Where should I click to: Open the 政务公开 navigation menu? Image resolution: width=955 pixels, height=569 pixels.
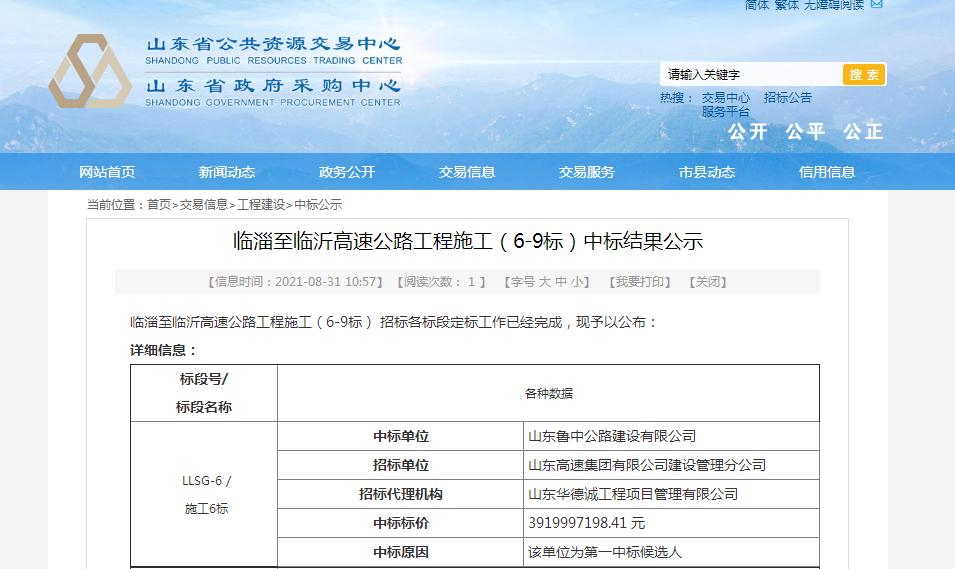(347, 172)
